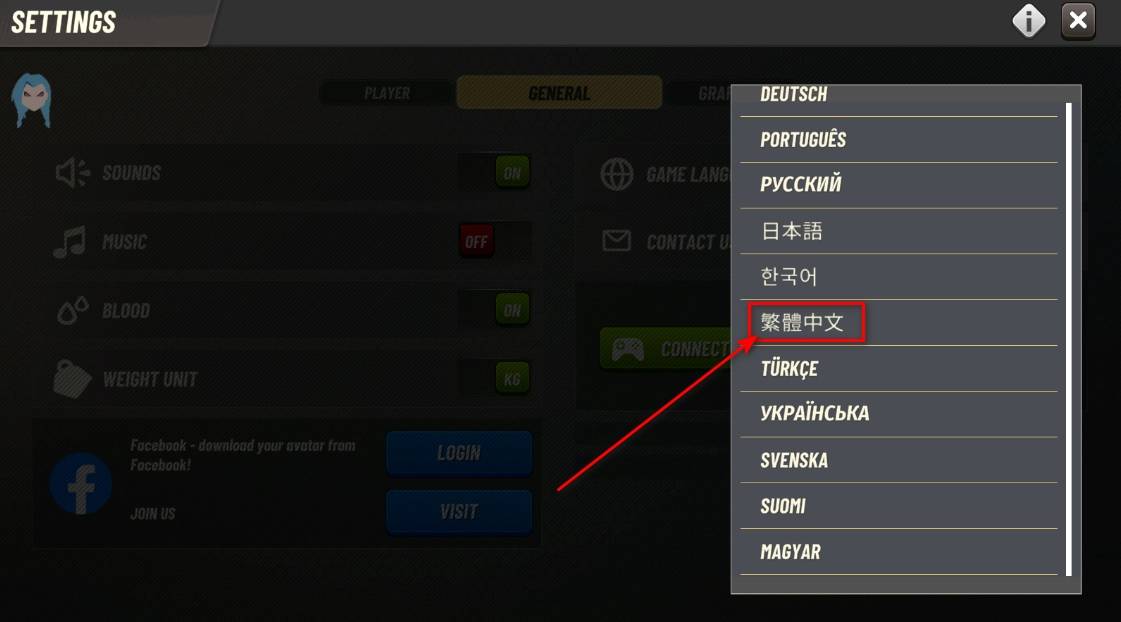Image resolution: width=1121 pixels, height=622 pixels.
Task: Disable the Blood toggle
Action: point(495,310)
